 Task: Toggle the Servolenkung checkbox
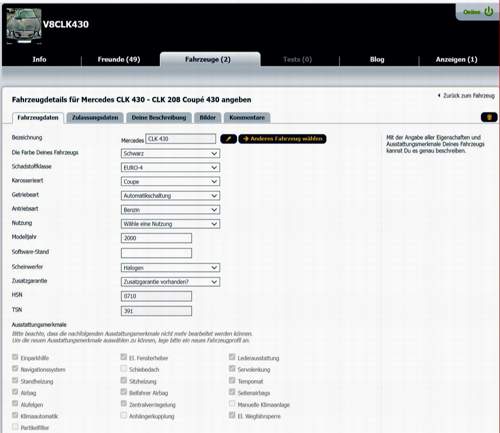232,369
